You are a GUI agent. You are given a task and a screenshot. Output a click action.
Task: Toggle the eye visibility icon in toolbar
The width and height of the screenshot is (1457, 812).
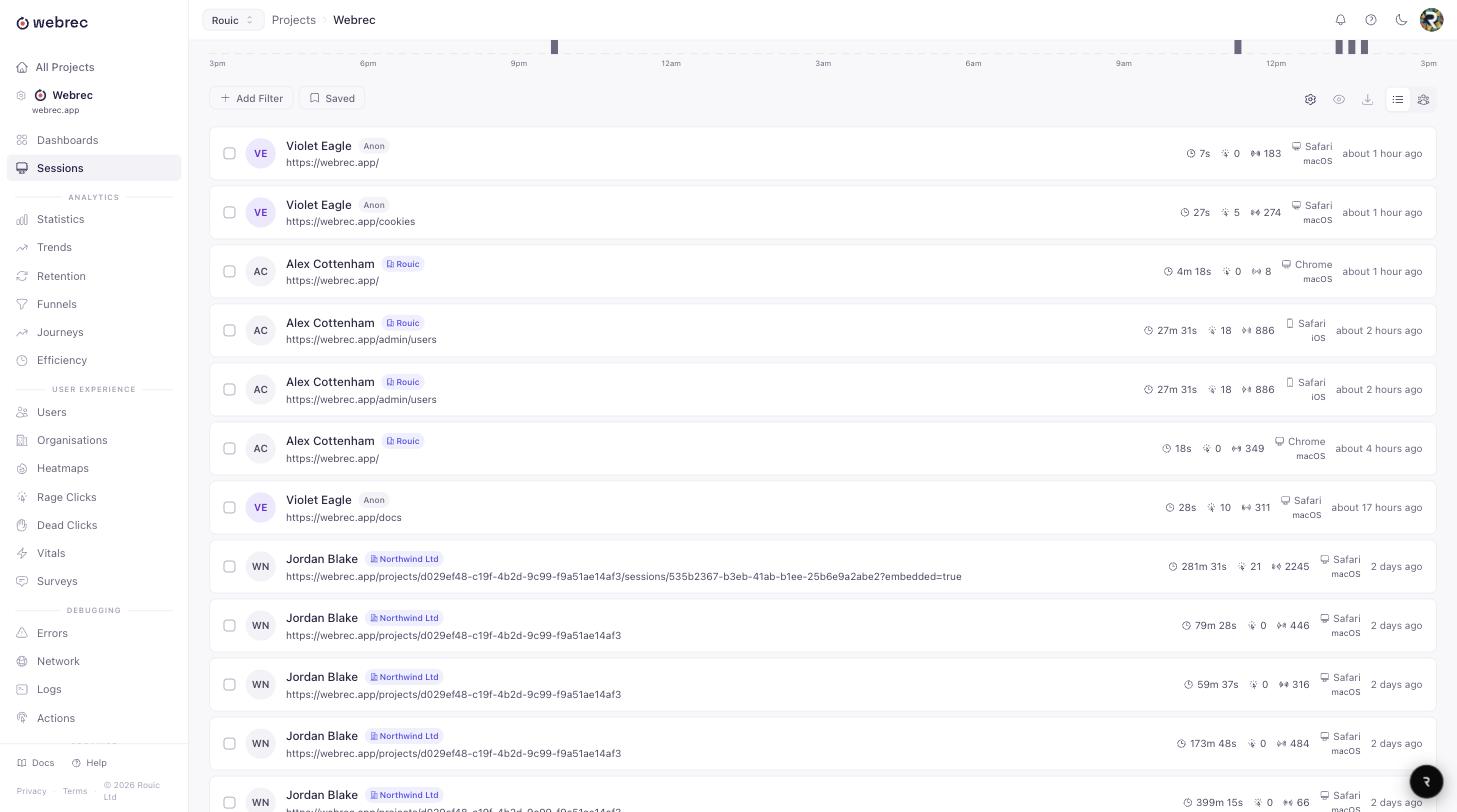(x=1339, y=99)
